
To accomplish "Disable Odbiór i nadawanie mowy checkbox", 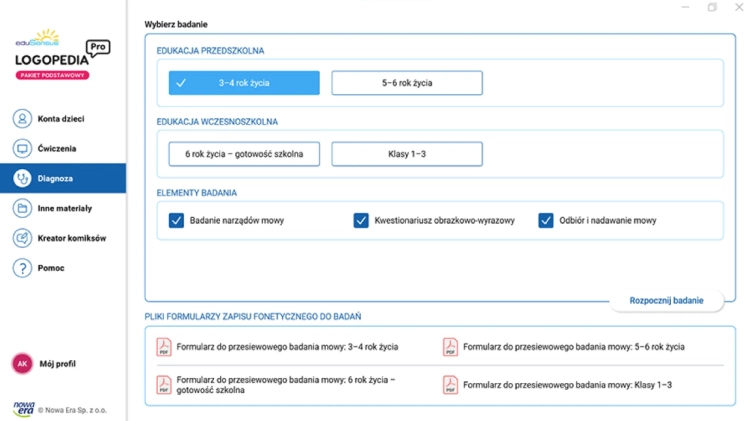I will (x=546, y=221).
